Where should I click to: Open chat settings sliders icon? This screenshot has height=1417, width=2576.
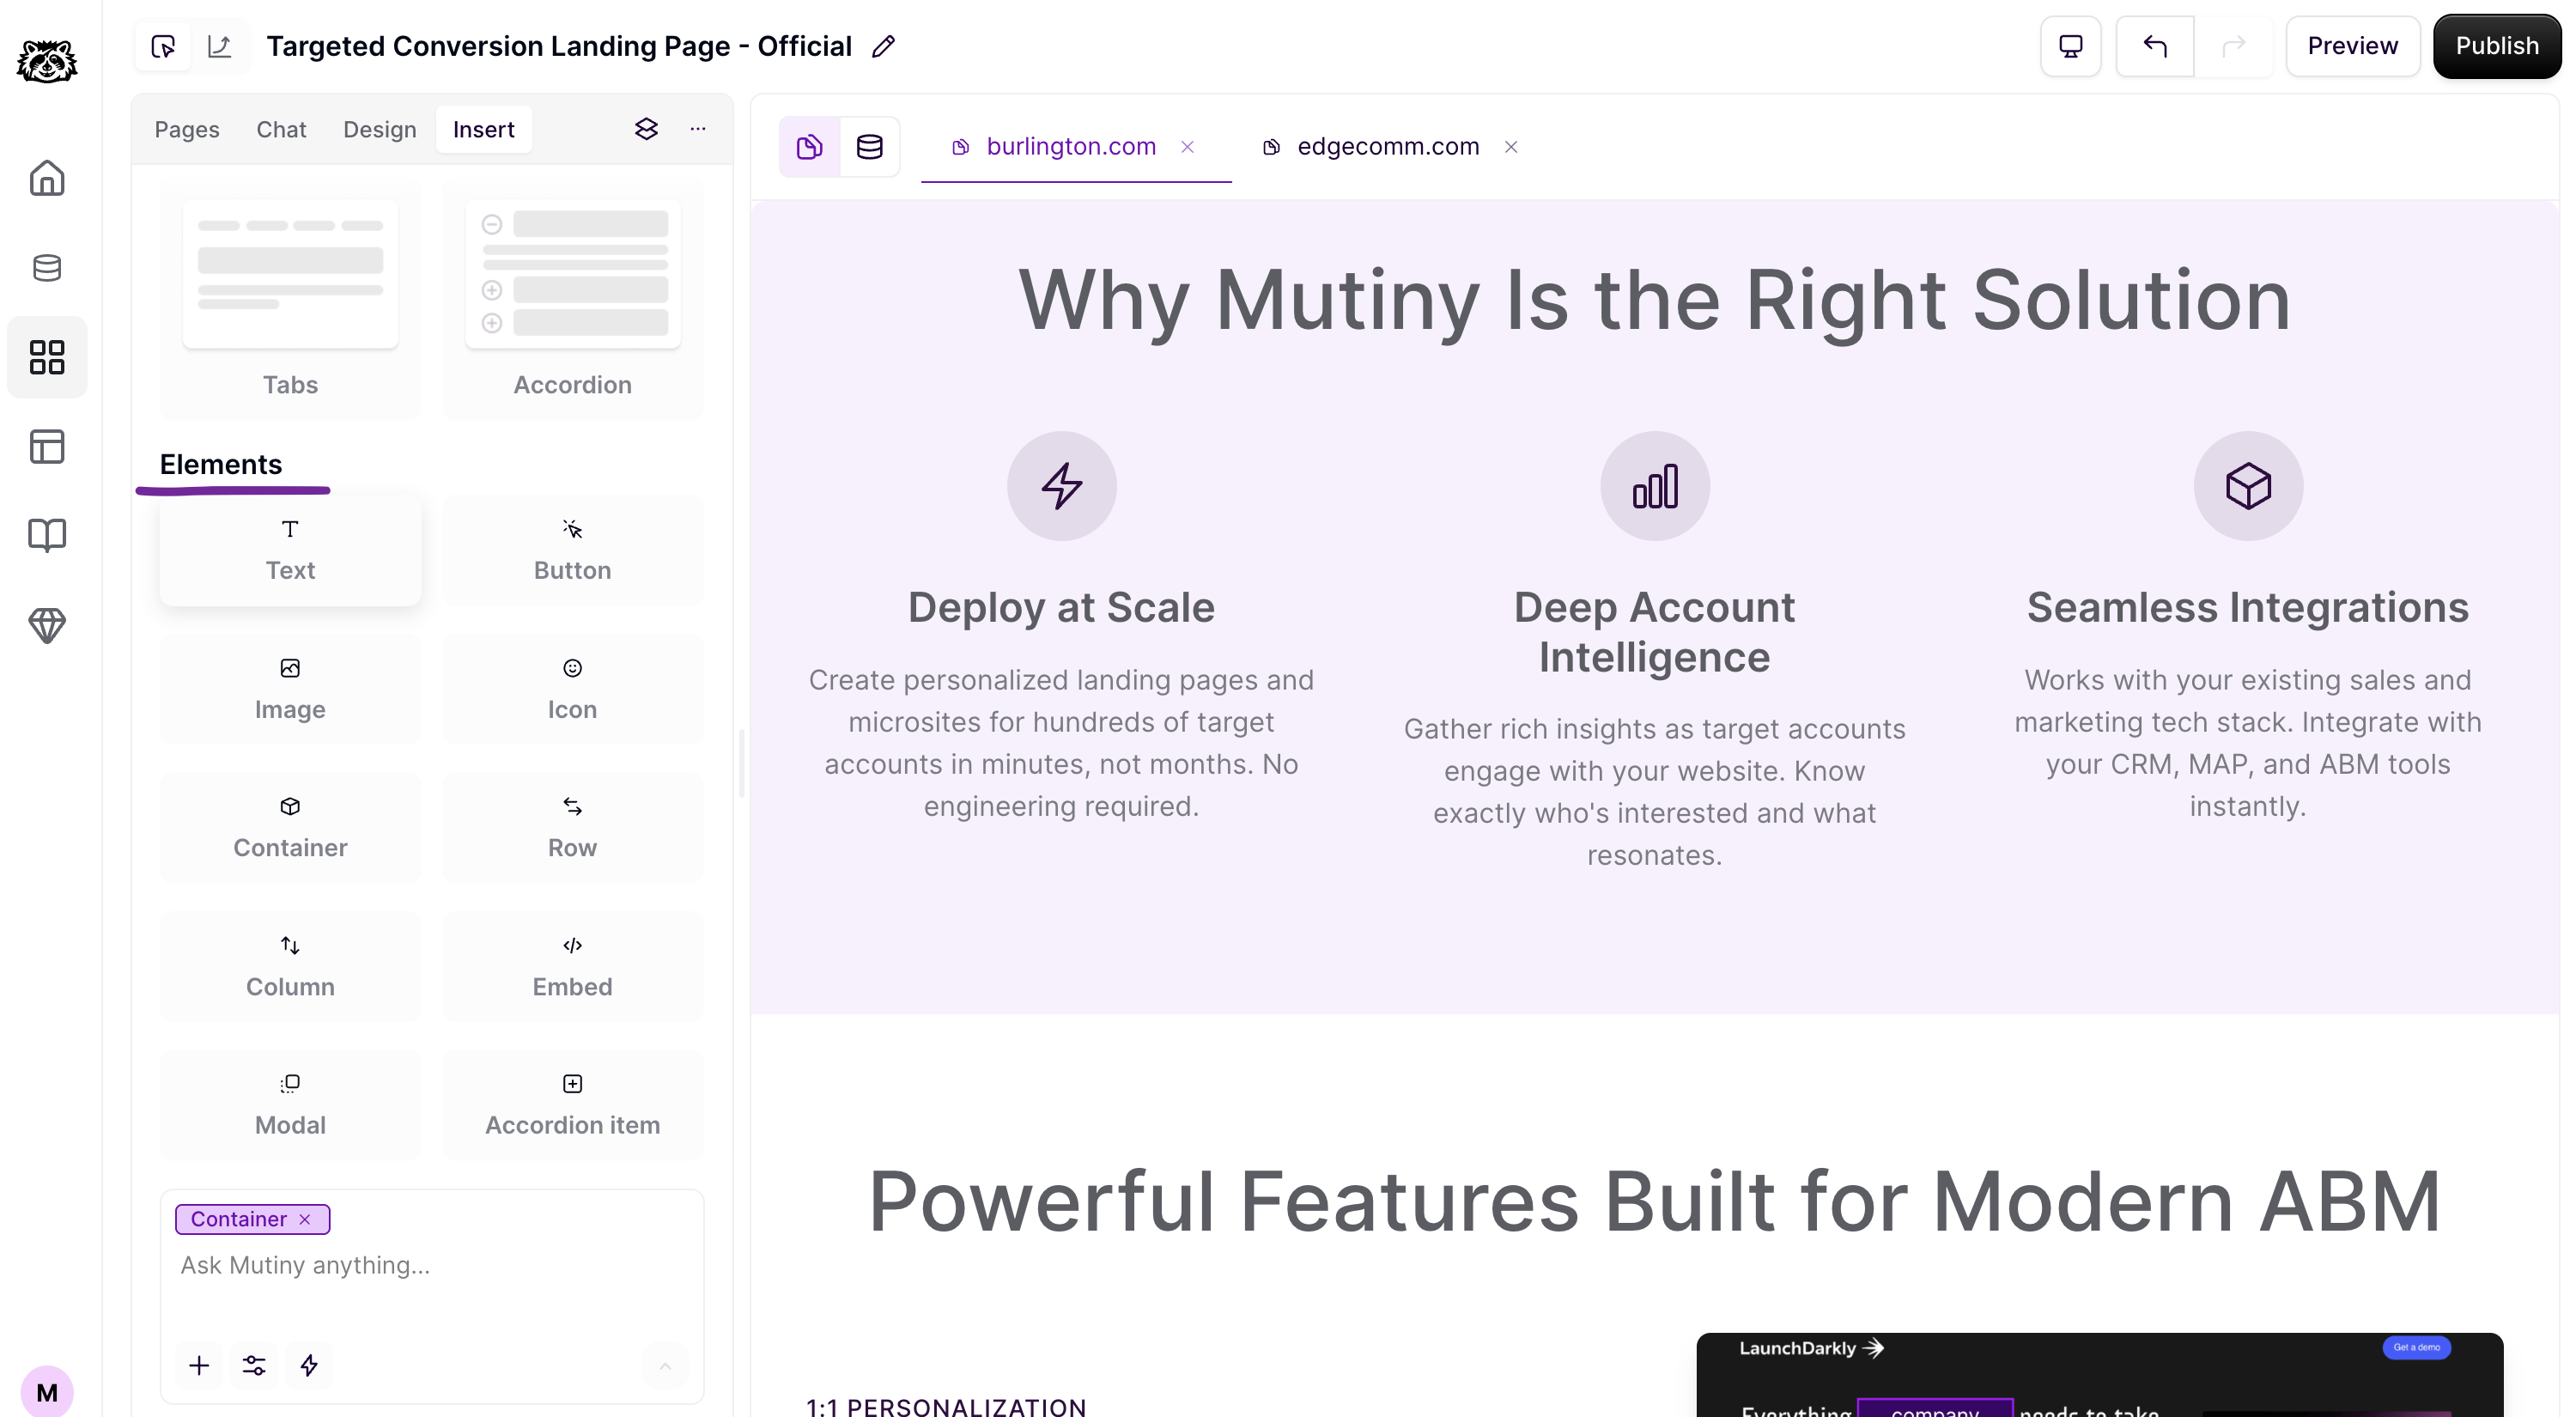(x=254, y=1365)
